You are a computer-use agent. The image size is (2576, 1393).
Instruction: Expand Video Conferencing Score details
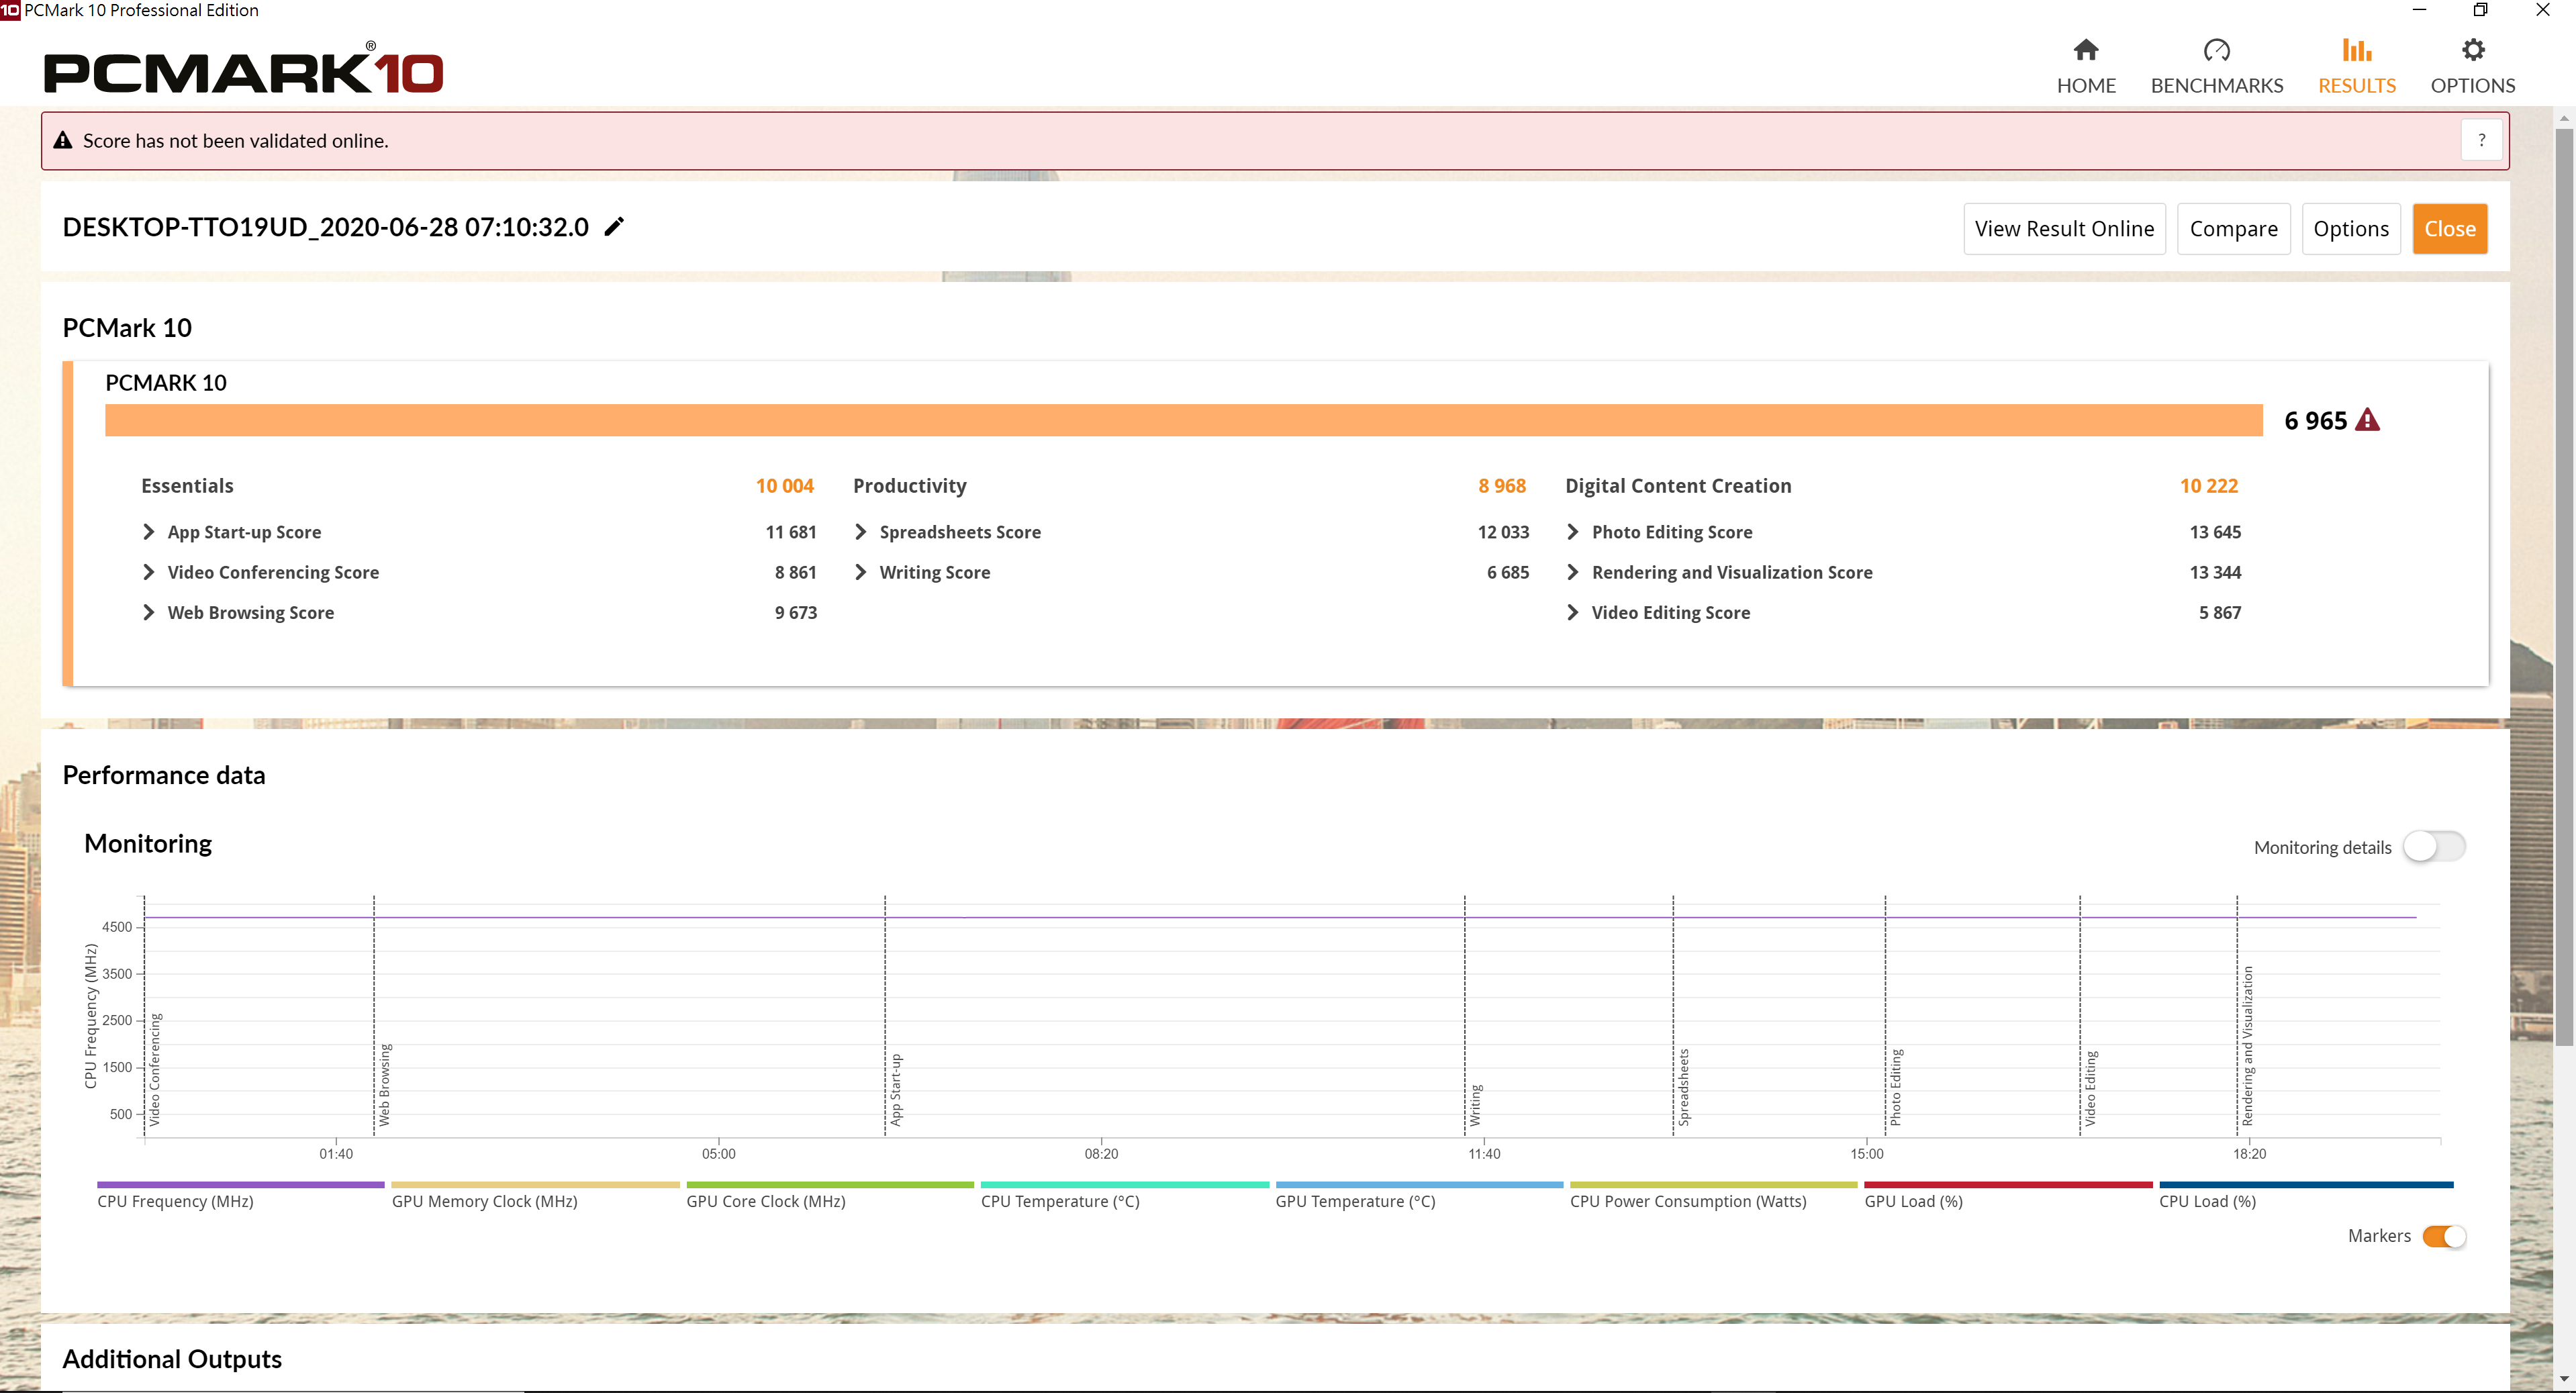click(x=149, y=572)
